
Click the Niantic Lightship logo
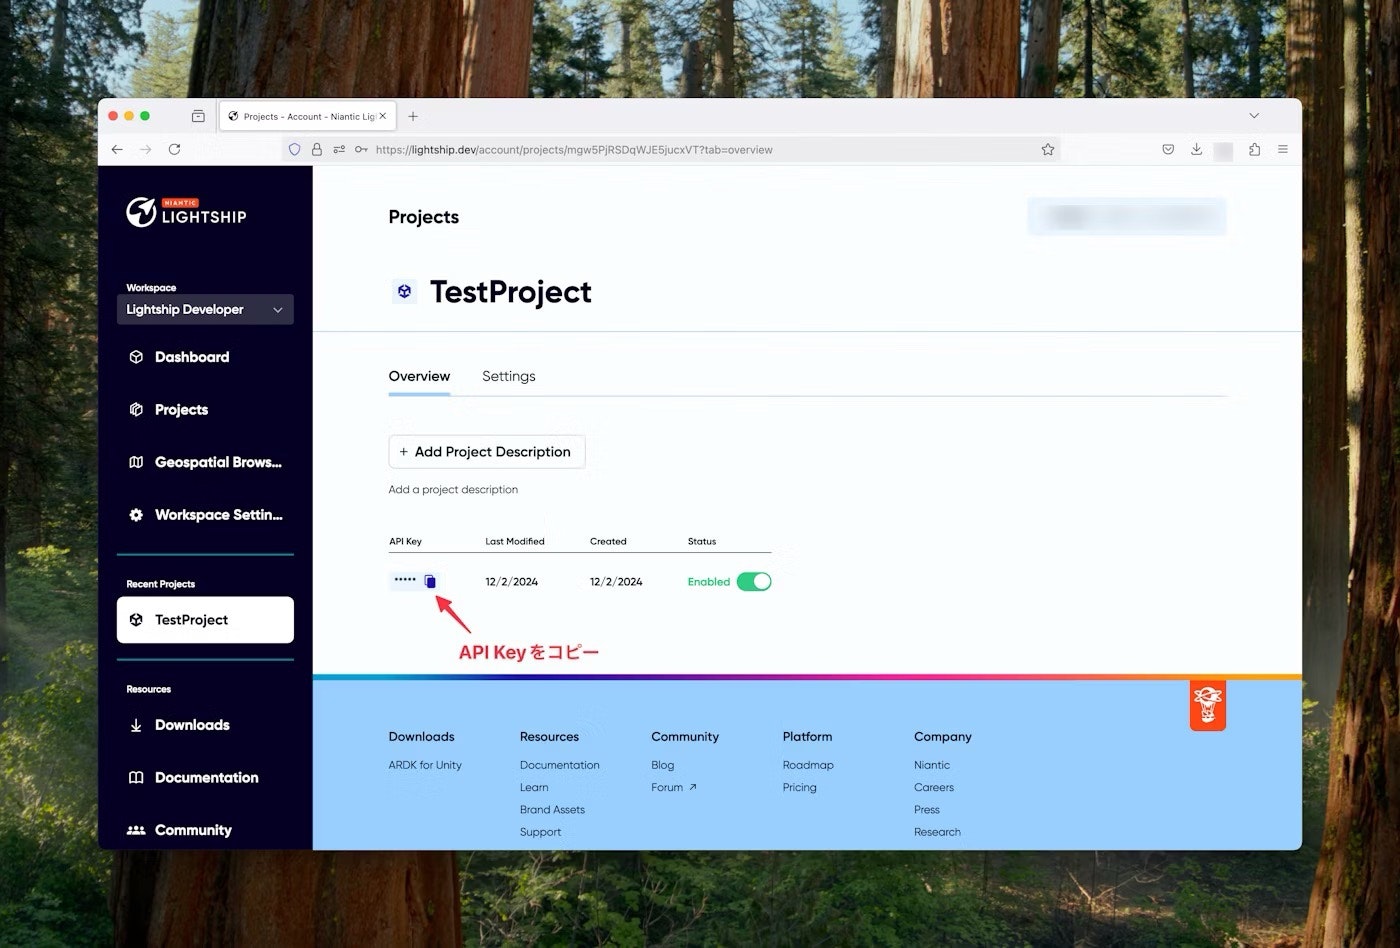(x=186, y=212)
